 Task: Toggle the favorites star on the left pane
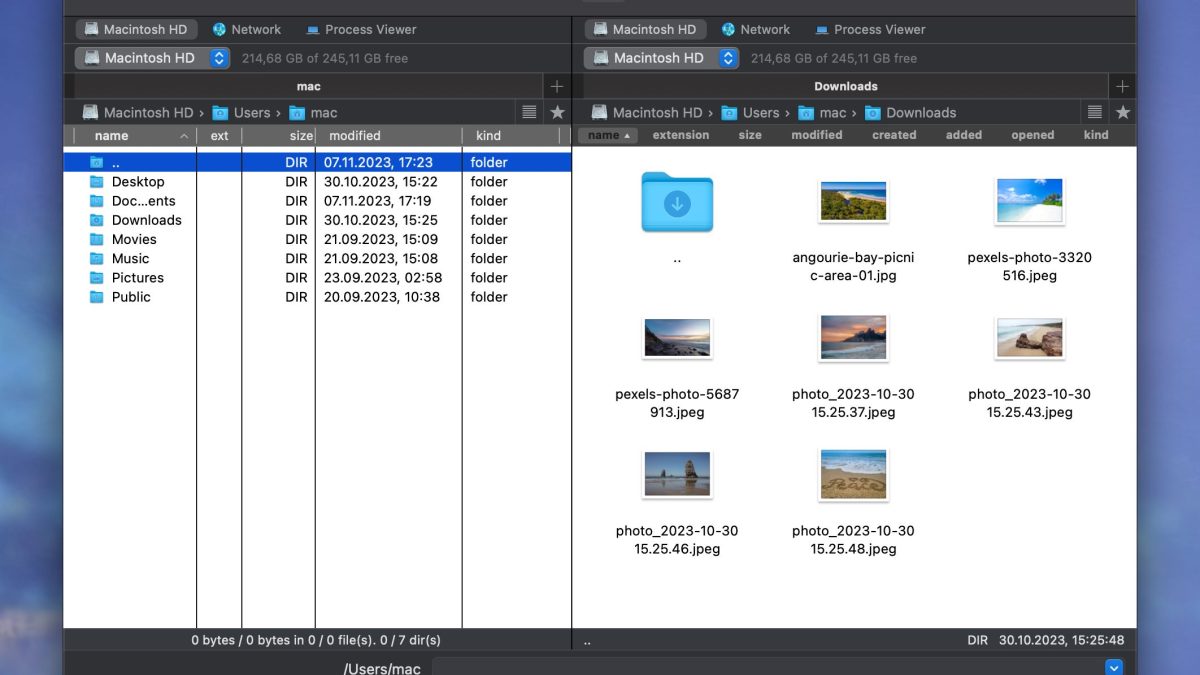(x=557, y=112)
